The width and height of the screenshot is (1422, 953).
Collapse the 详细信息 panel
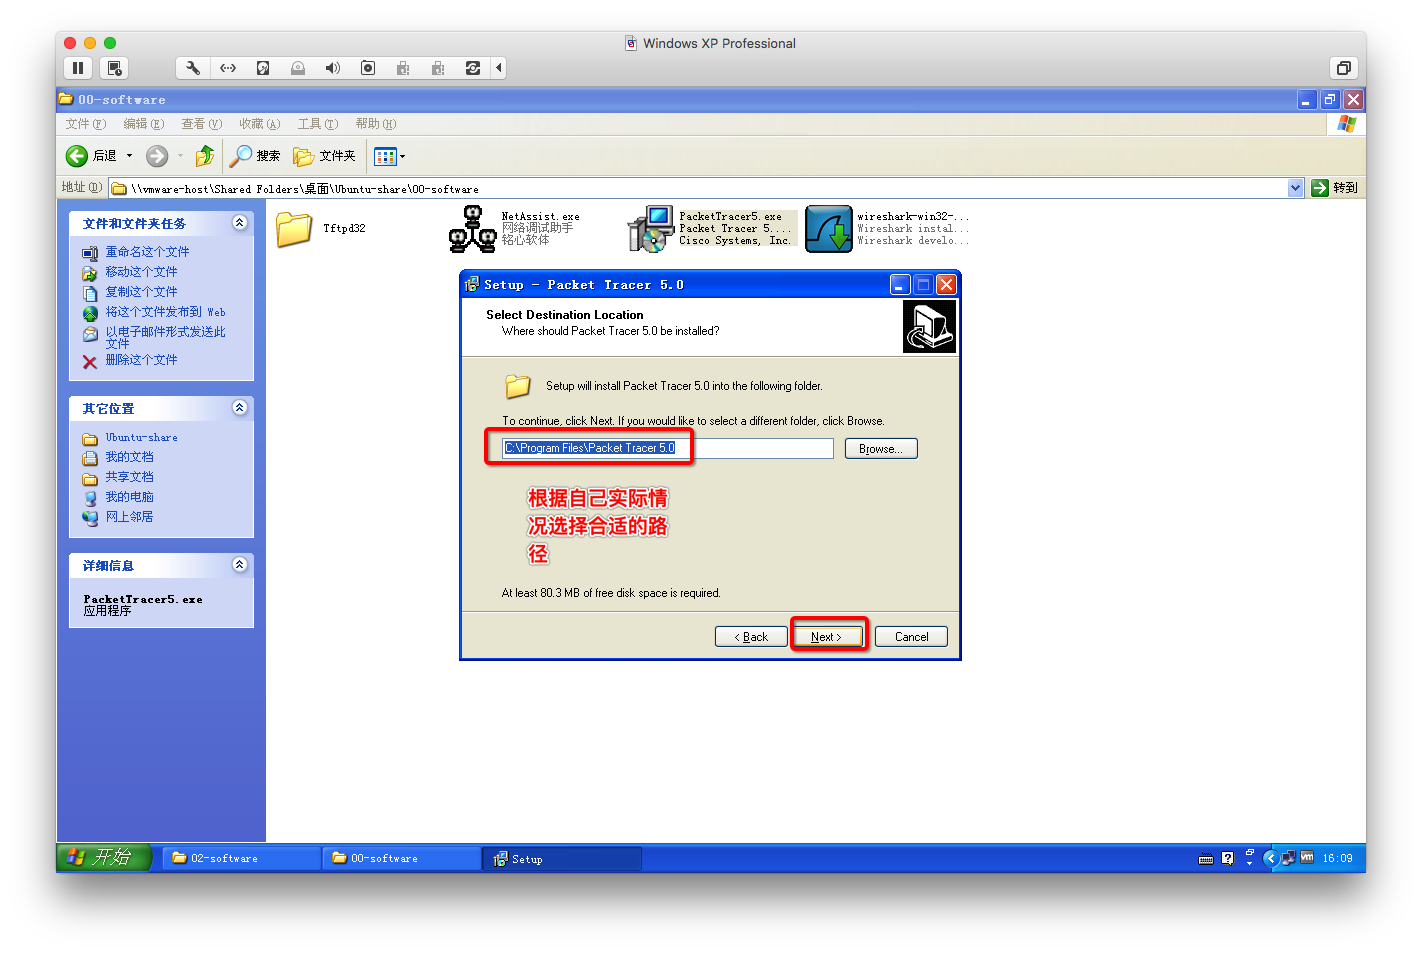point(240,564)
